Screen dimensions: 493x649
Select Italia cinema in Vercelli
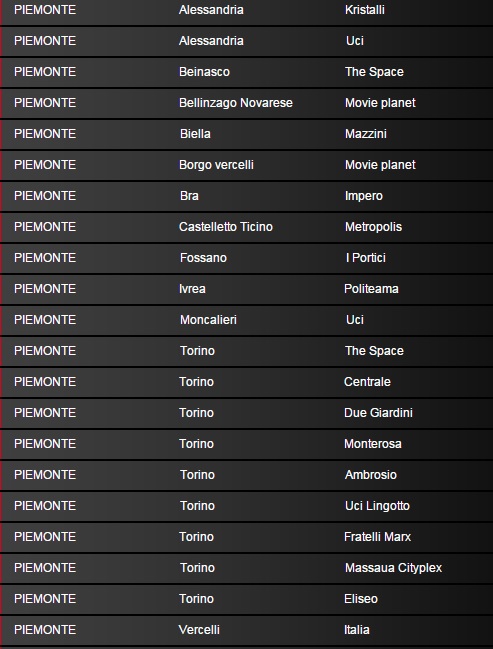click(x=356, y=630)
